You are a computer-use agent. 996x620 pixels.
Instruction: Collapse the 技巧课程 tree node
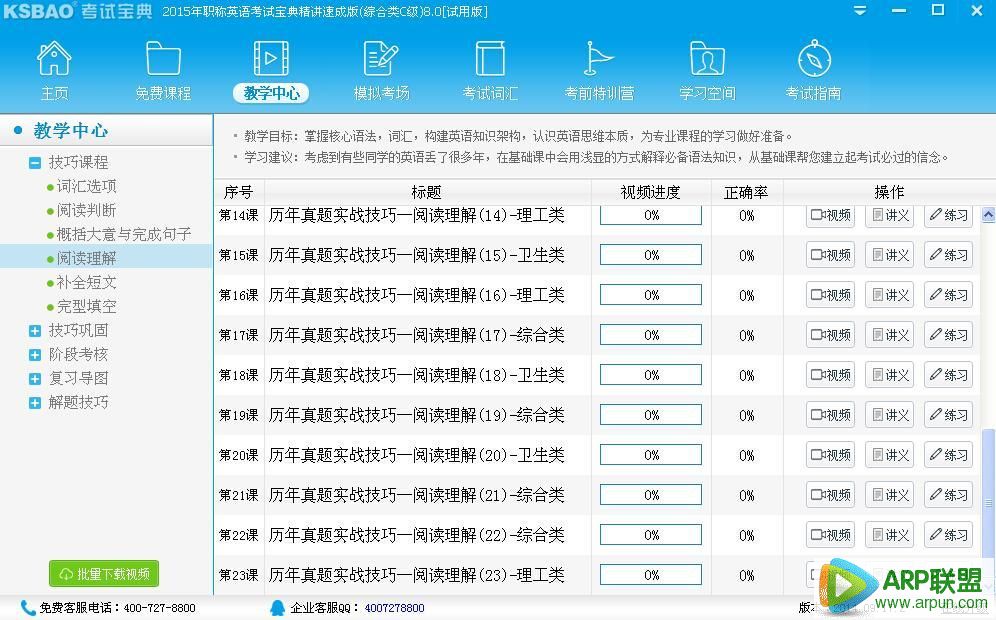coord(35,163)
